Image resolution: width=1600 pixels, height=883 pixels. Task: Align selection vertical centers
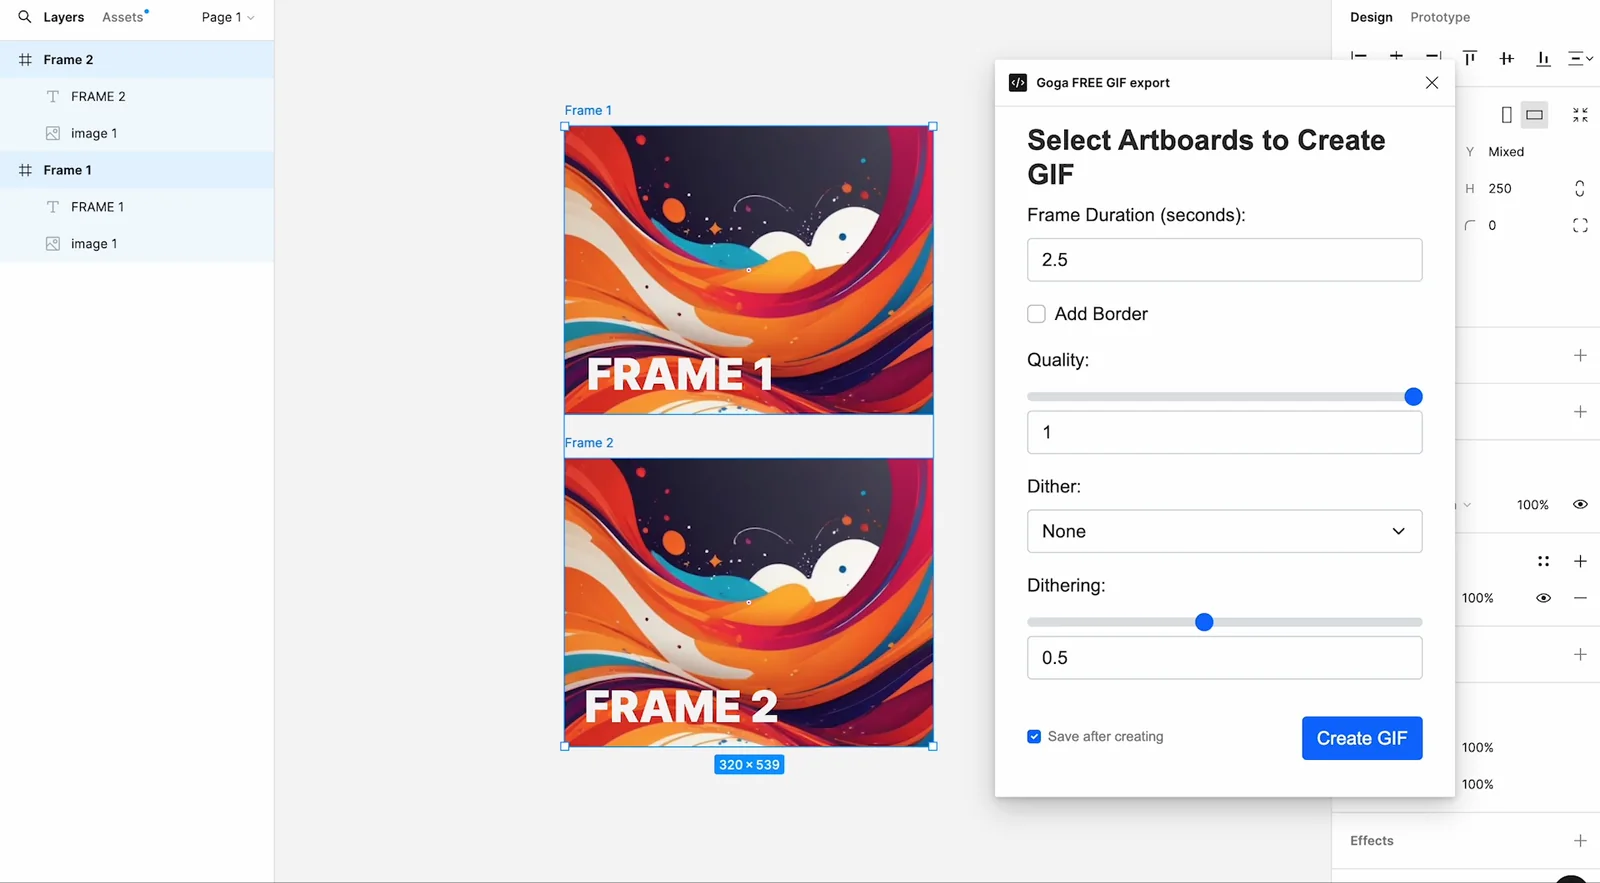pyautogui.click(x=1507, y=58)
